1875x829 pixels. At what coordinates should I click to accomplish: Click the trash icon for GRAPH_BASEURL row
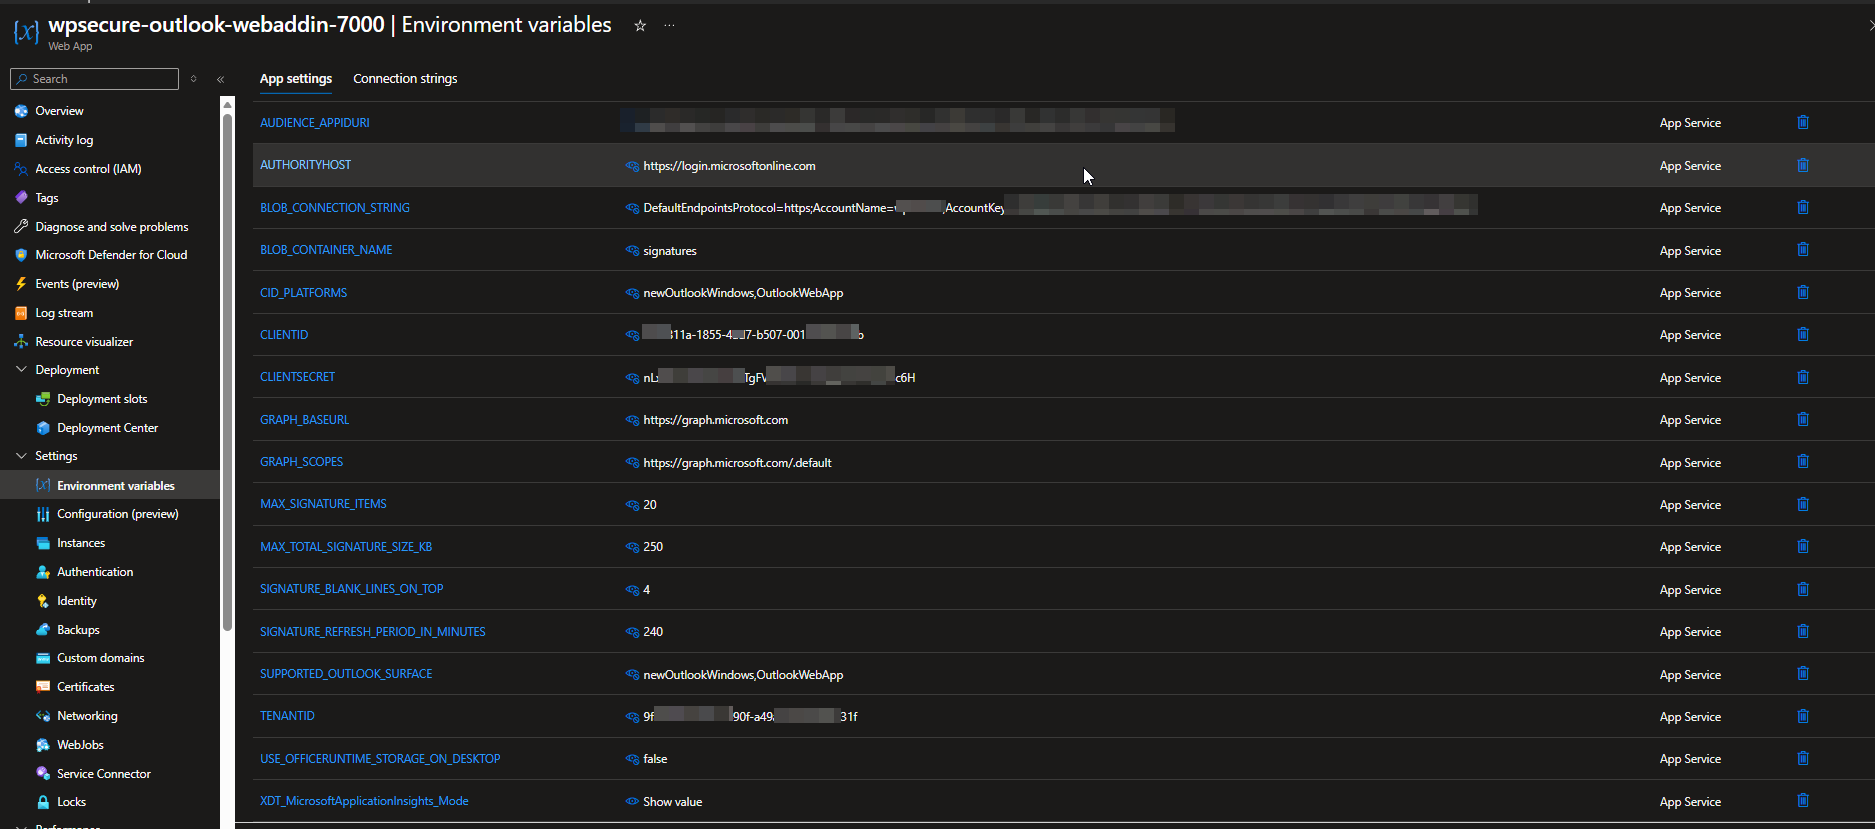1802,419
